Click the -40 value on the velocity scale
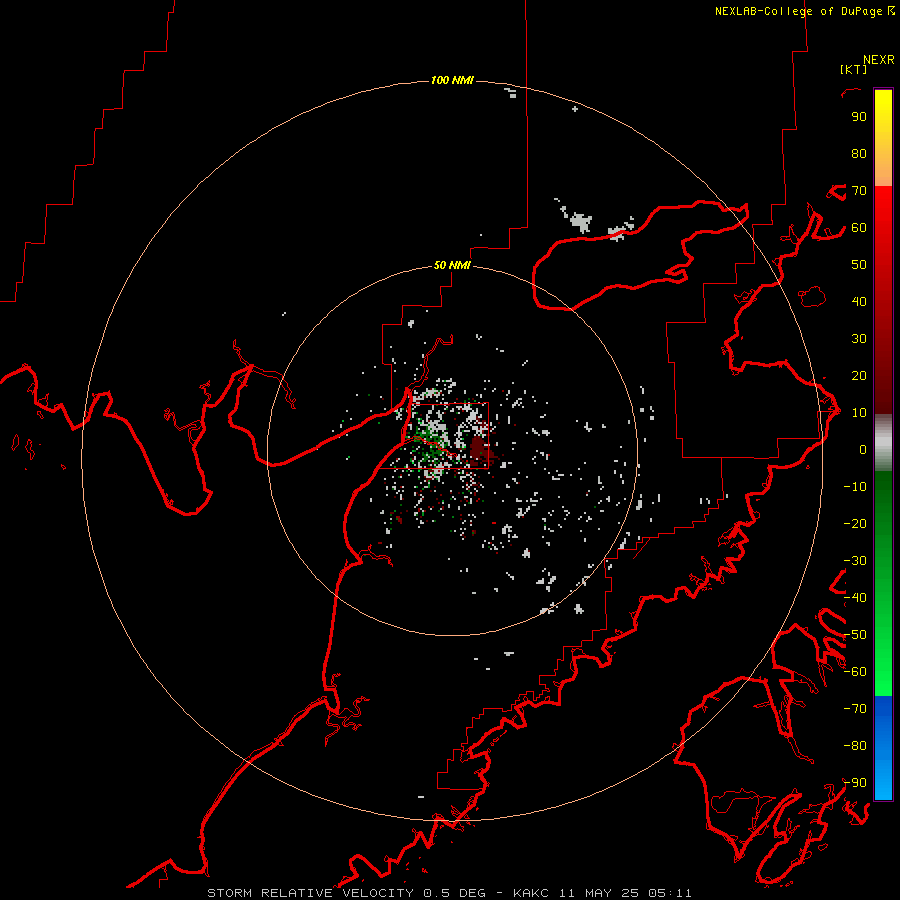 click(855, 598)
